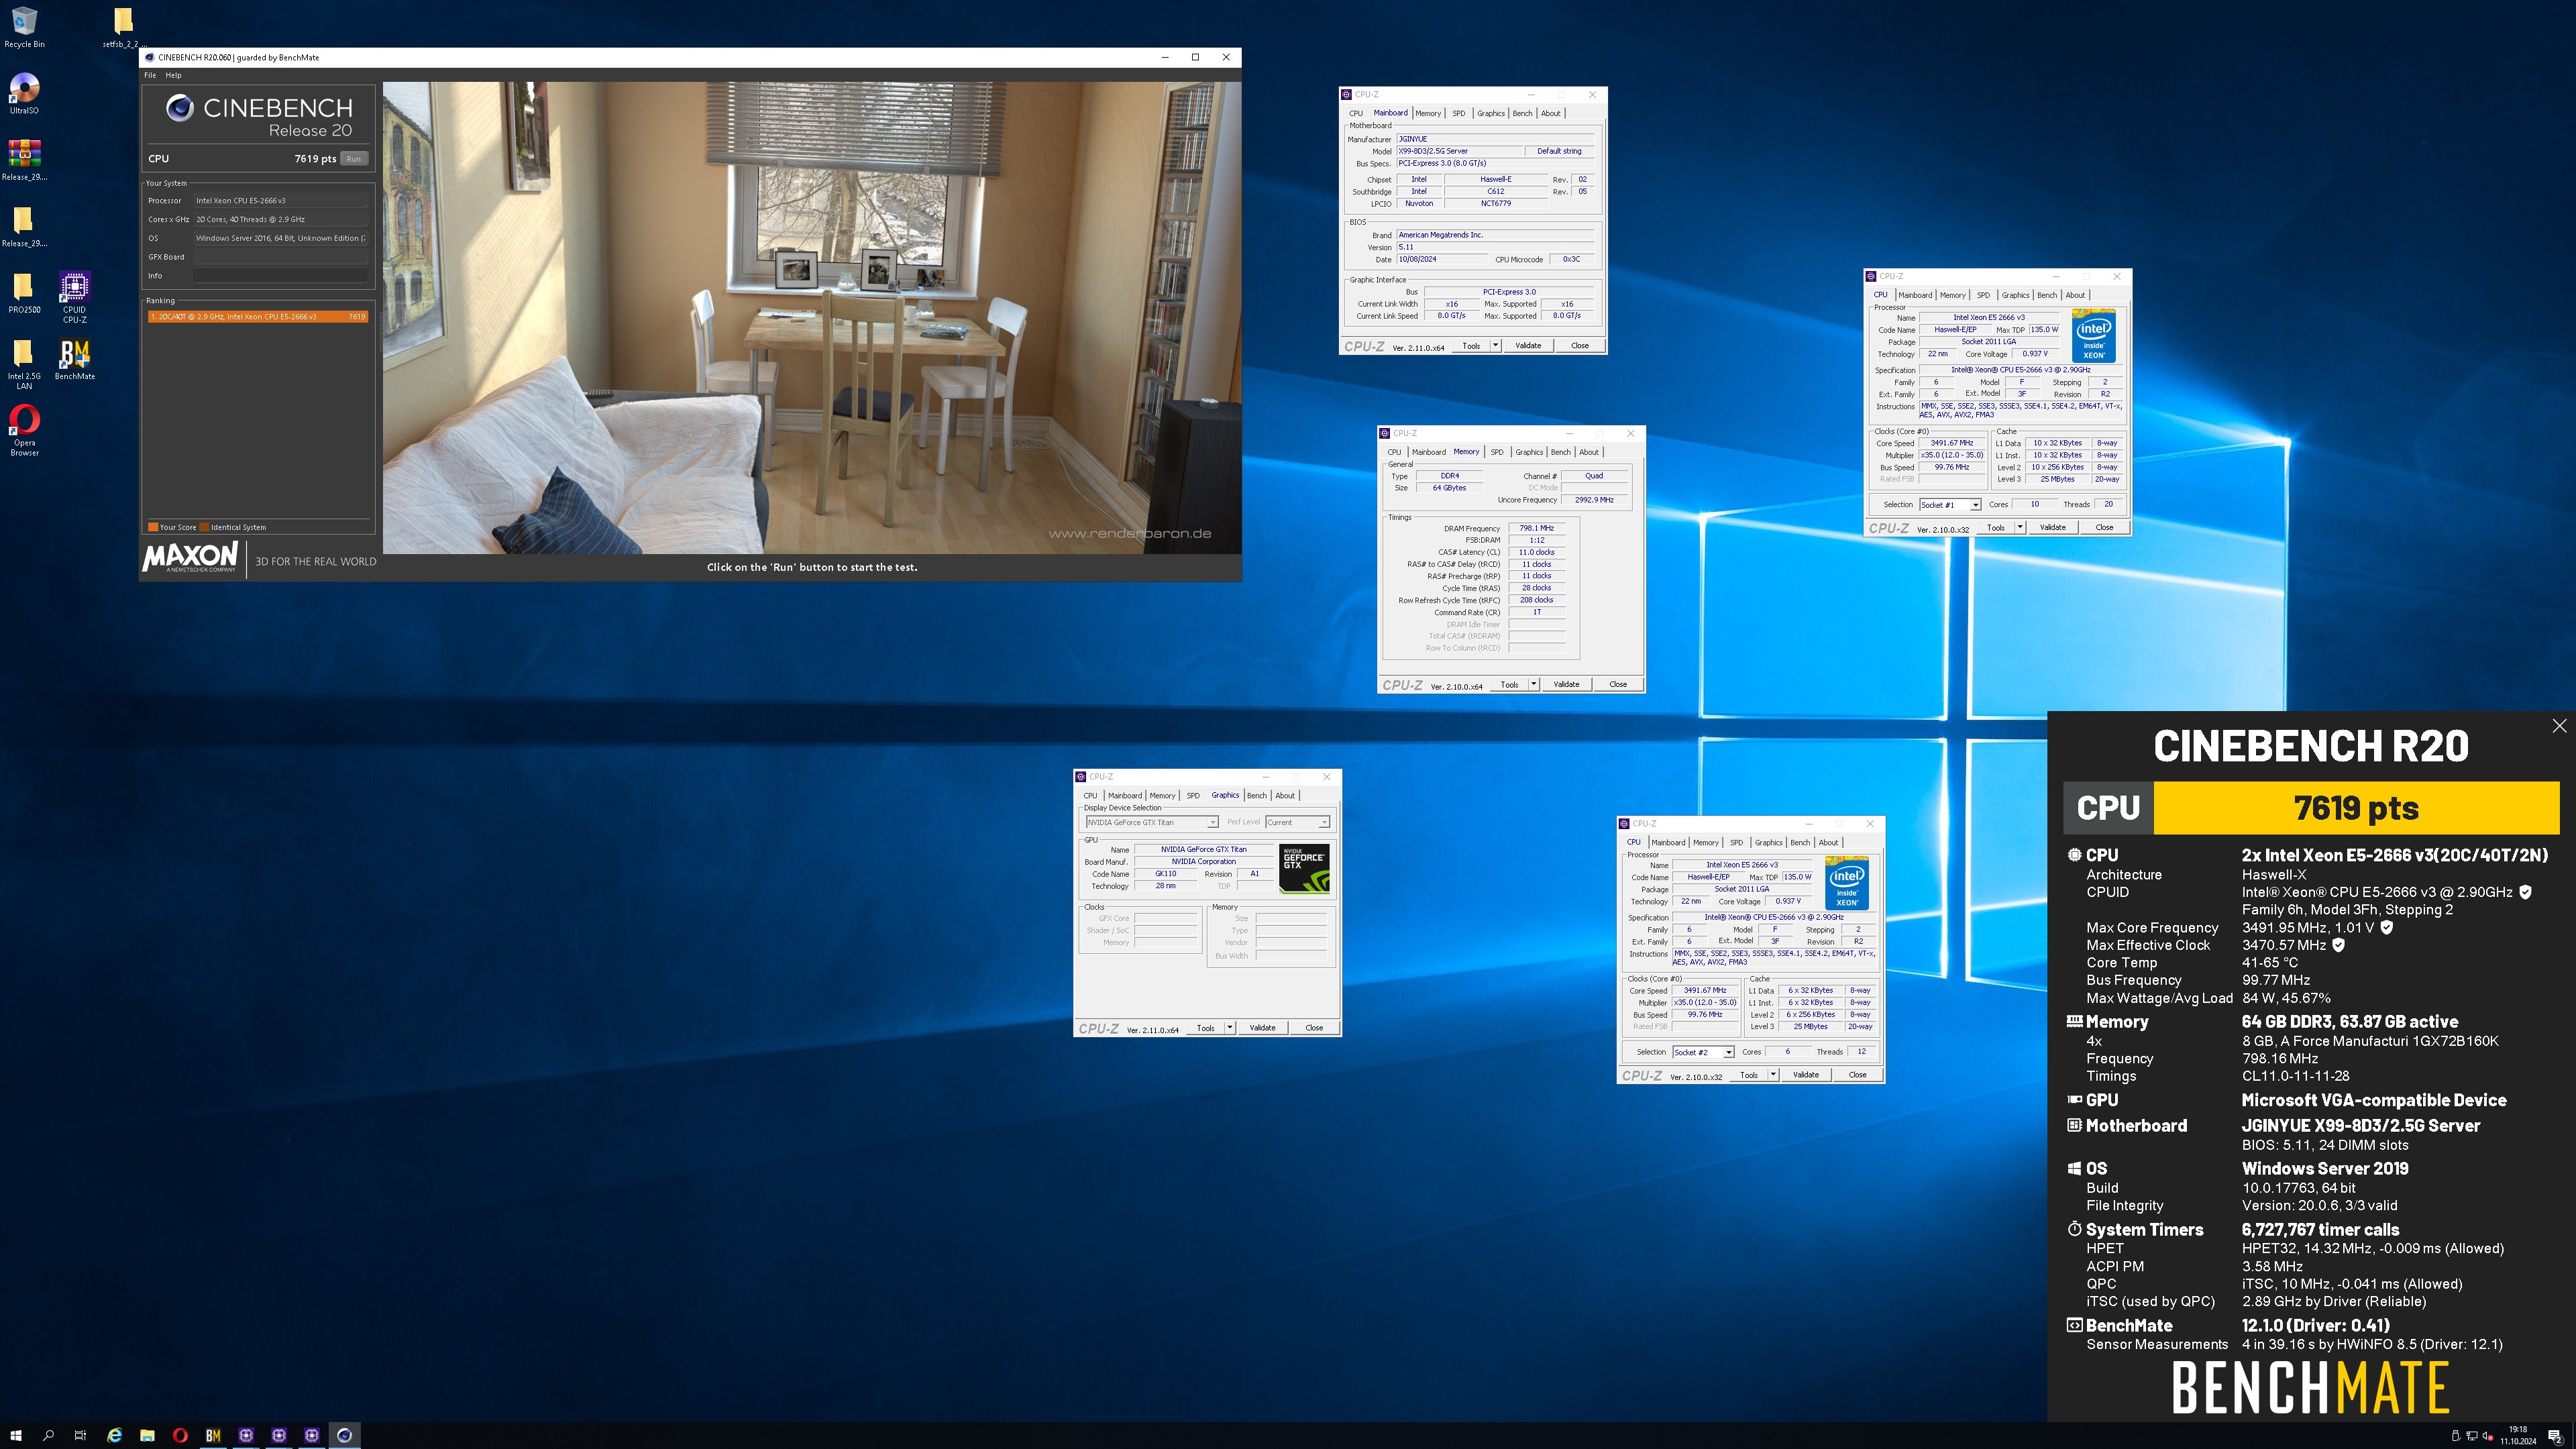Select the CPUID CPU-Z desktop shortcut
Screen dimensions: 2576x1449
tap(74, 297)
